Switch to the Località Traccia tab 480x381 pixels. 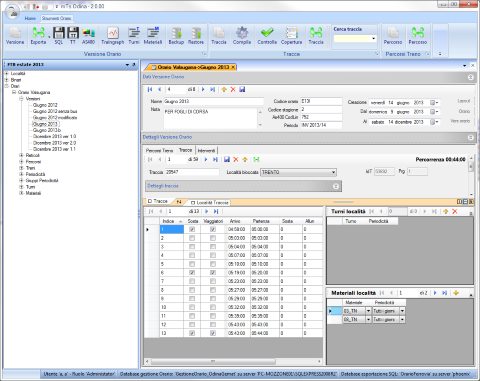pos(210,202)
